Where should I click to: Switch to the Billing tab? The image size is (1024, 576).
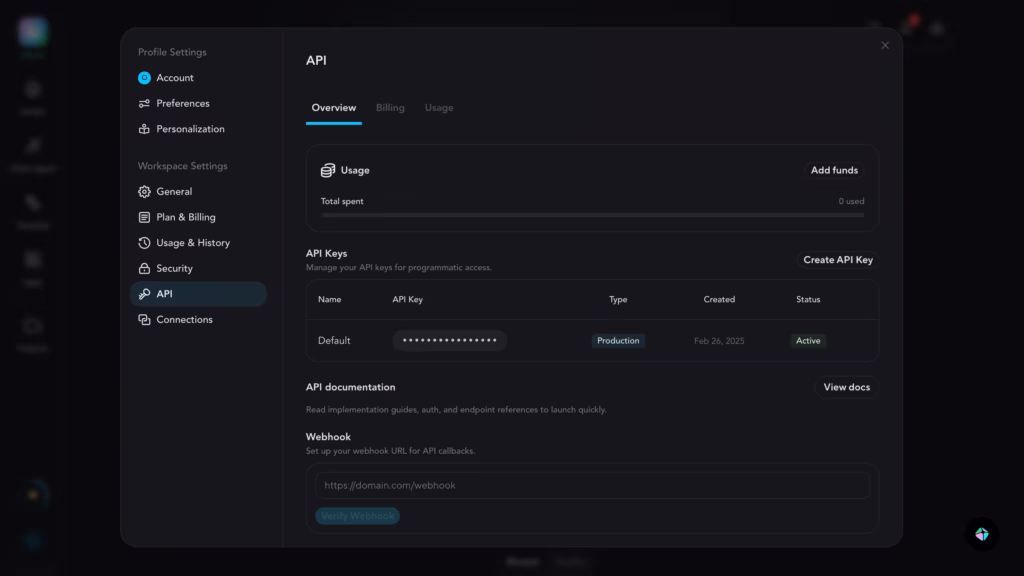[x=390, y=108]
